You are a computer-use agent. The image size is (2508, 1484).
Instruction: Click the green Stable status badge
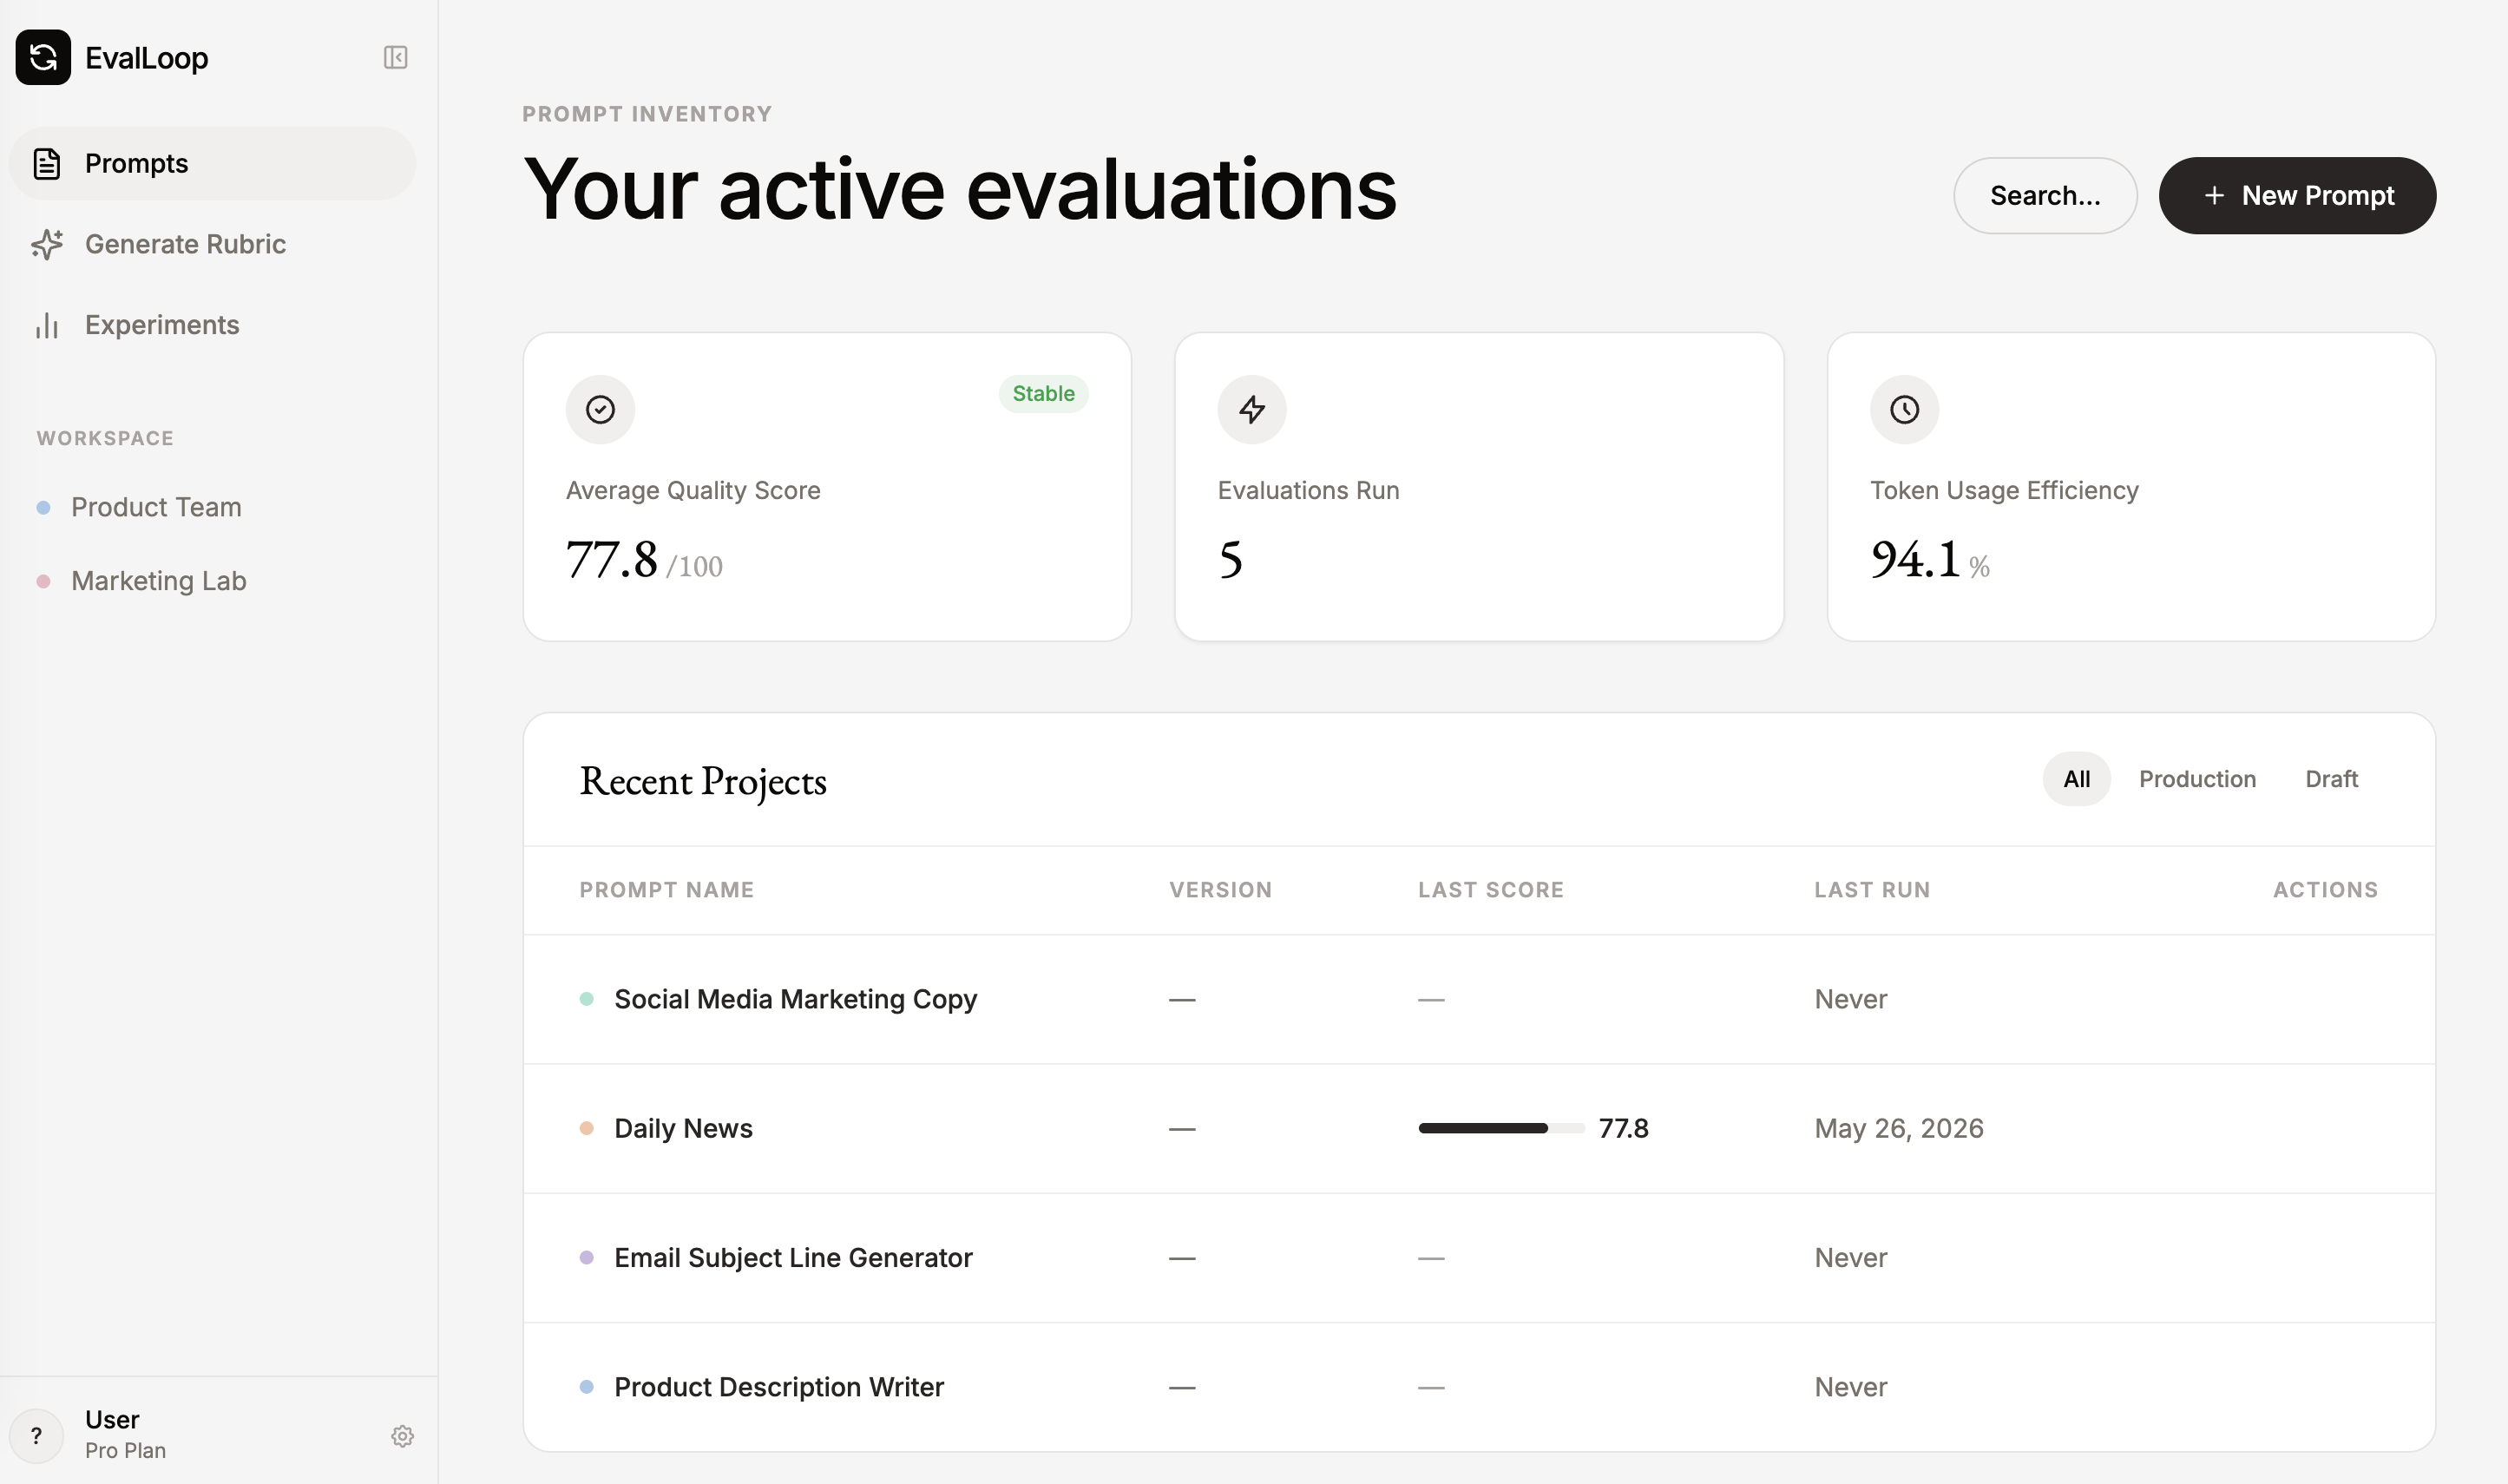[x=1043, y=393]
